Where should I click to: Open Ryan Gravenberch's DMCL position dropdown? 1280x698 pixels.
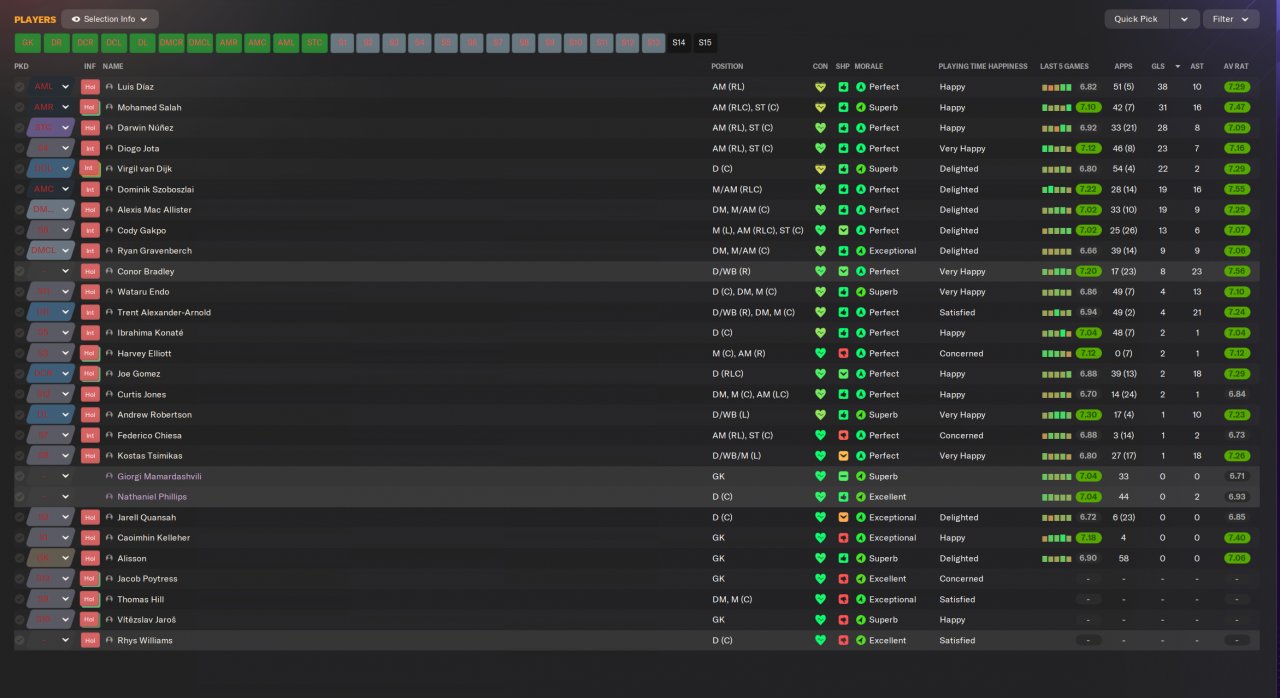[x=52, y=251]
